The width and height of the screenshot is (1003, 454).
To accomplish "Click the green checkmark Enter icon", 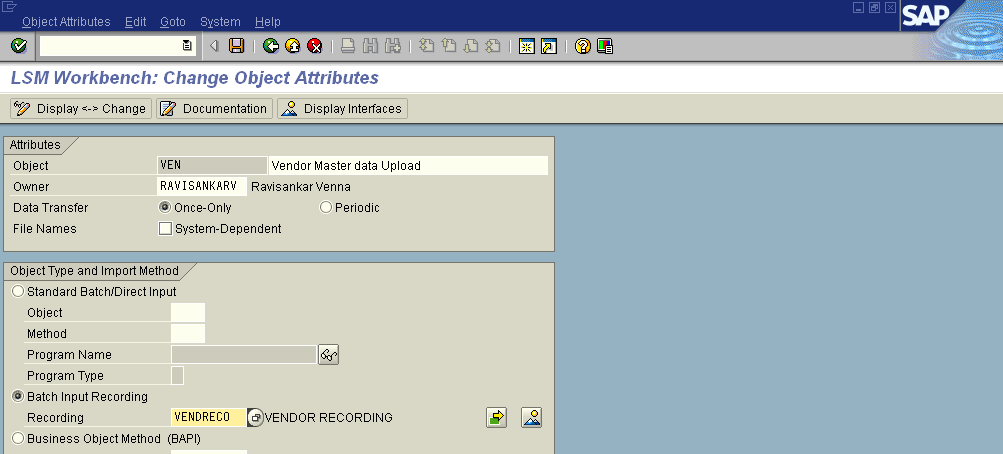I will [x=18, y=46].
